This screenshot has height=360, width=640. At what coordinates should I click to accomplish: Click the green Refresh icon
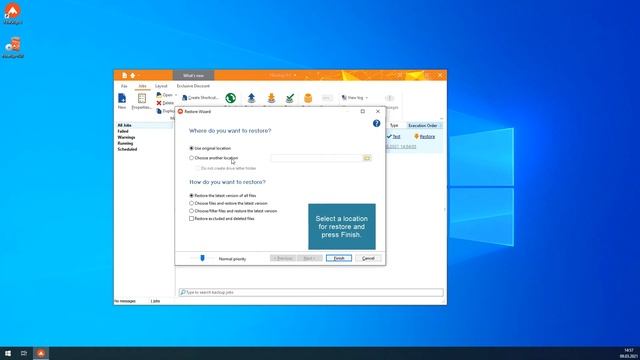click(231, 98)
